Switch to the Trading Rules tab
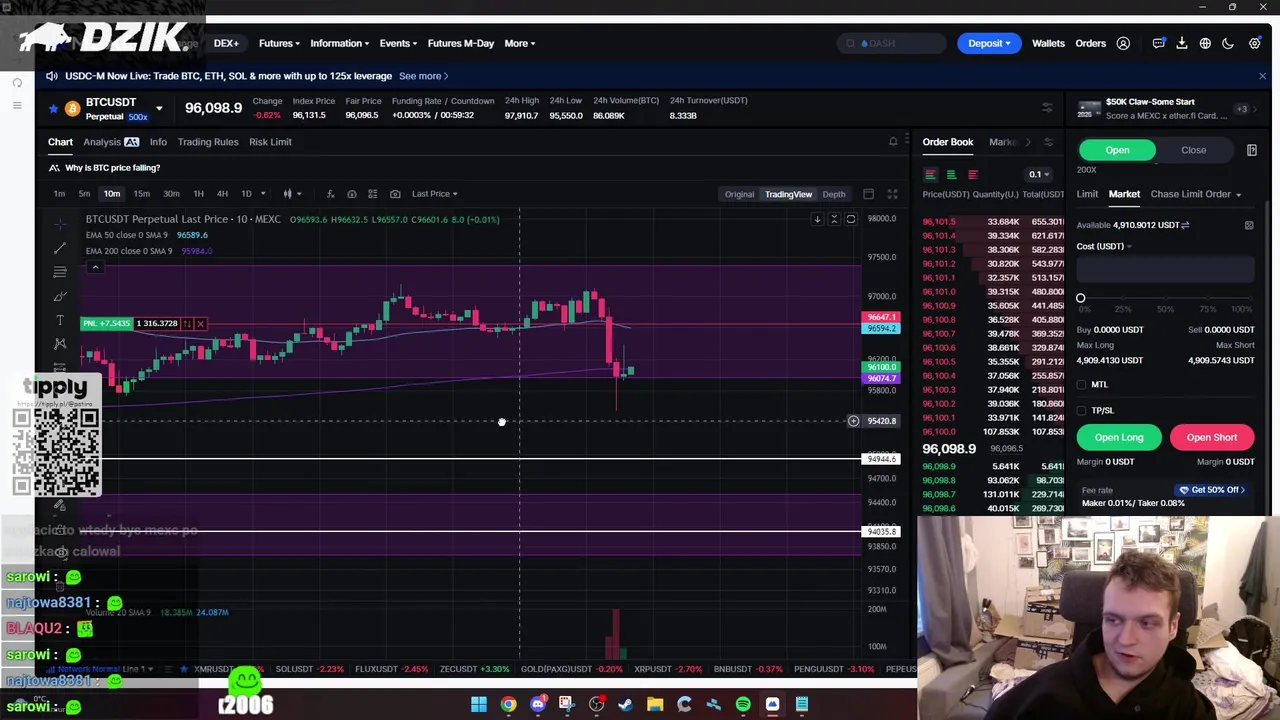Image resolution: width=1280 pixels, height=720 pixels. tap(208, 142)
